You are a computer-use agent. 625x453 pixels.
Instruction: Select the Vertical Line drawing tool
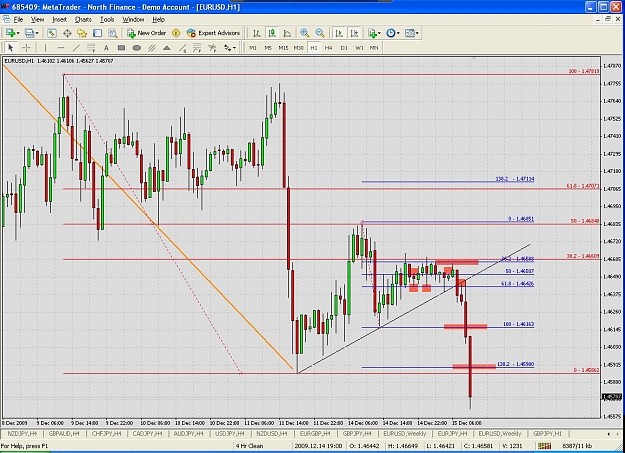coord(45,48)
